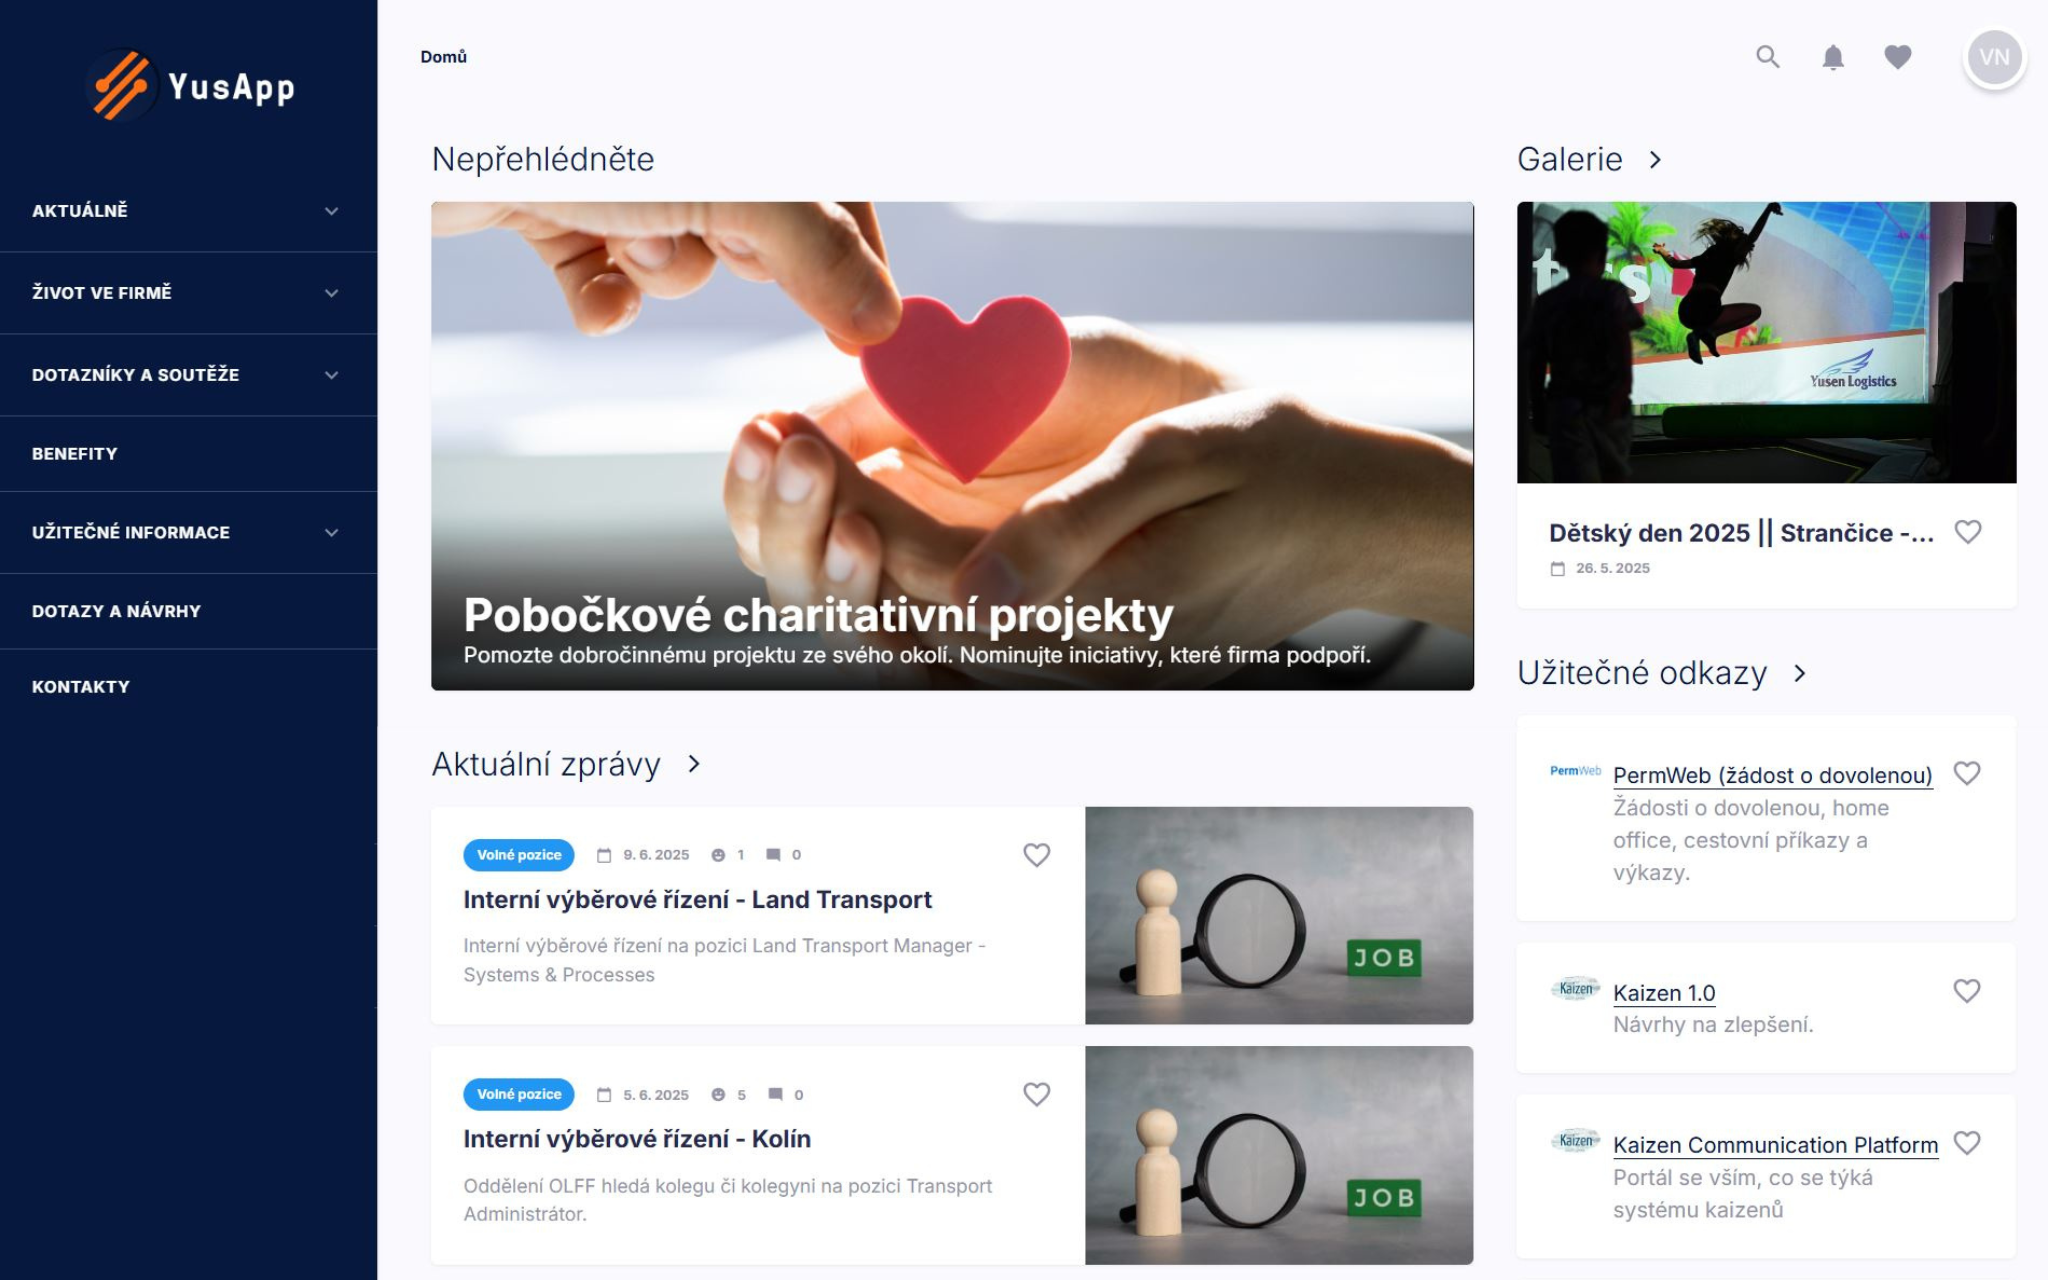Expand ŽIVOT VE FIRMĚ submenu
Viewport: 2048px width, 1280px height.
[188, 293]
